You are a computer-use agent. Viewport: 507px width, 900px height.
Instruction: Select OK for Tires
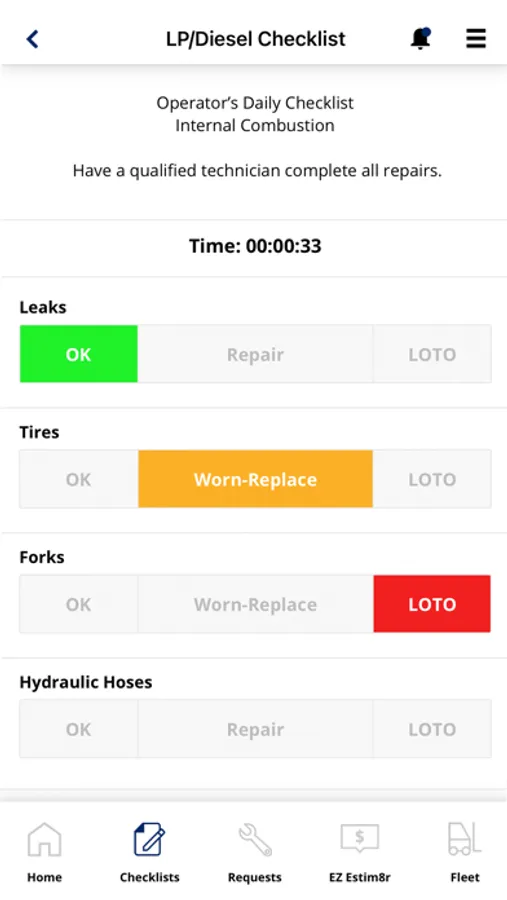coord(79,479)
